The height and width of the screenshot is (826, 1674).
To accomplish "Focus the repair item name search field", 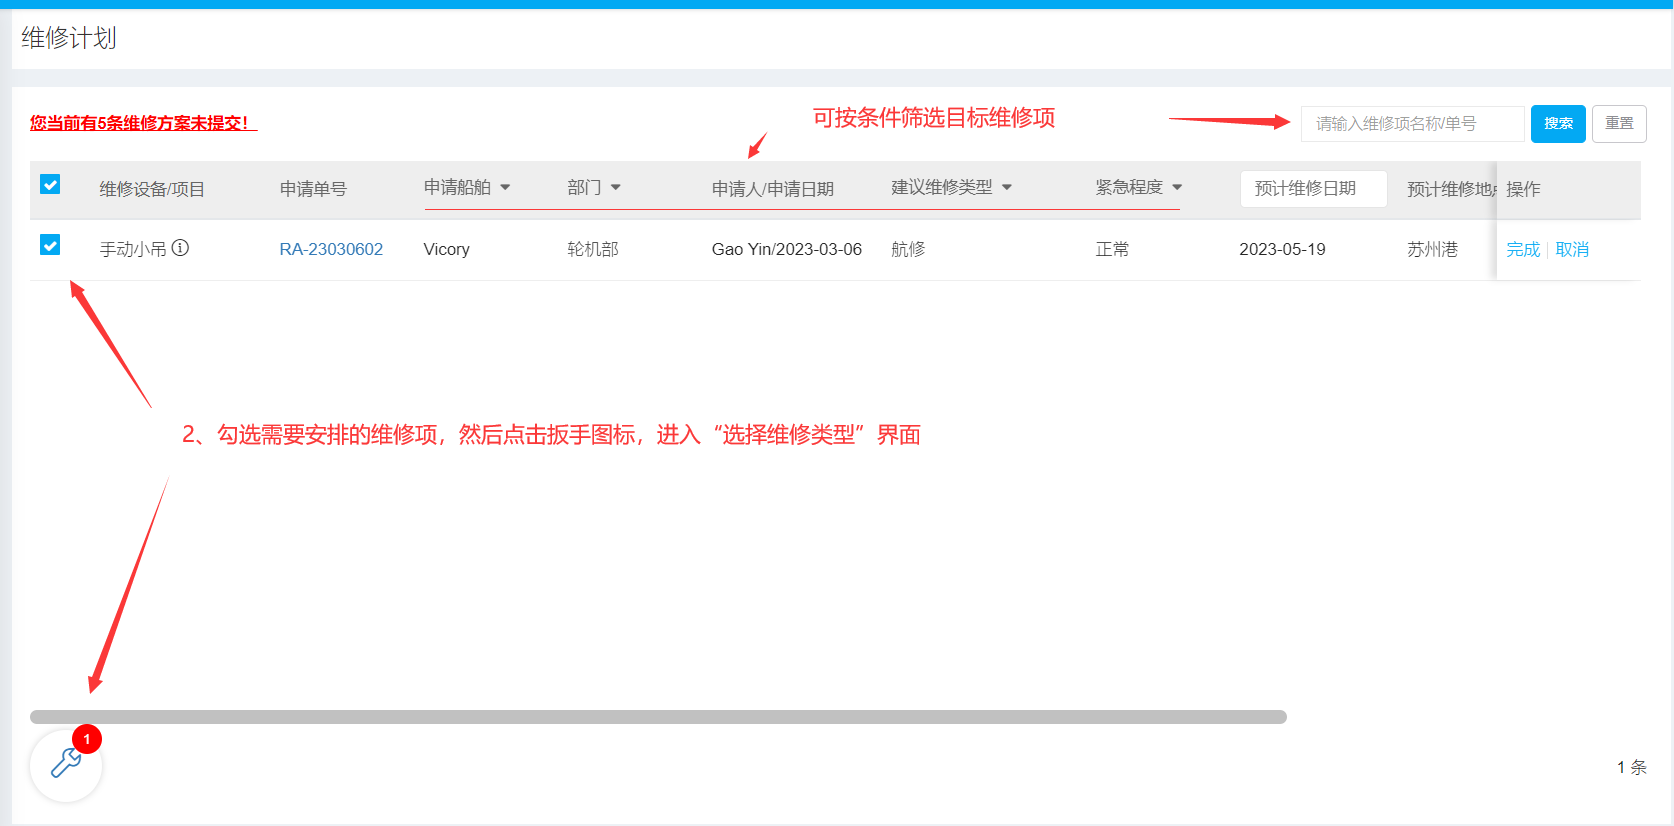I will tap(1412, 124).
